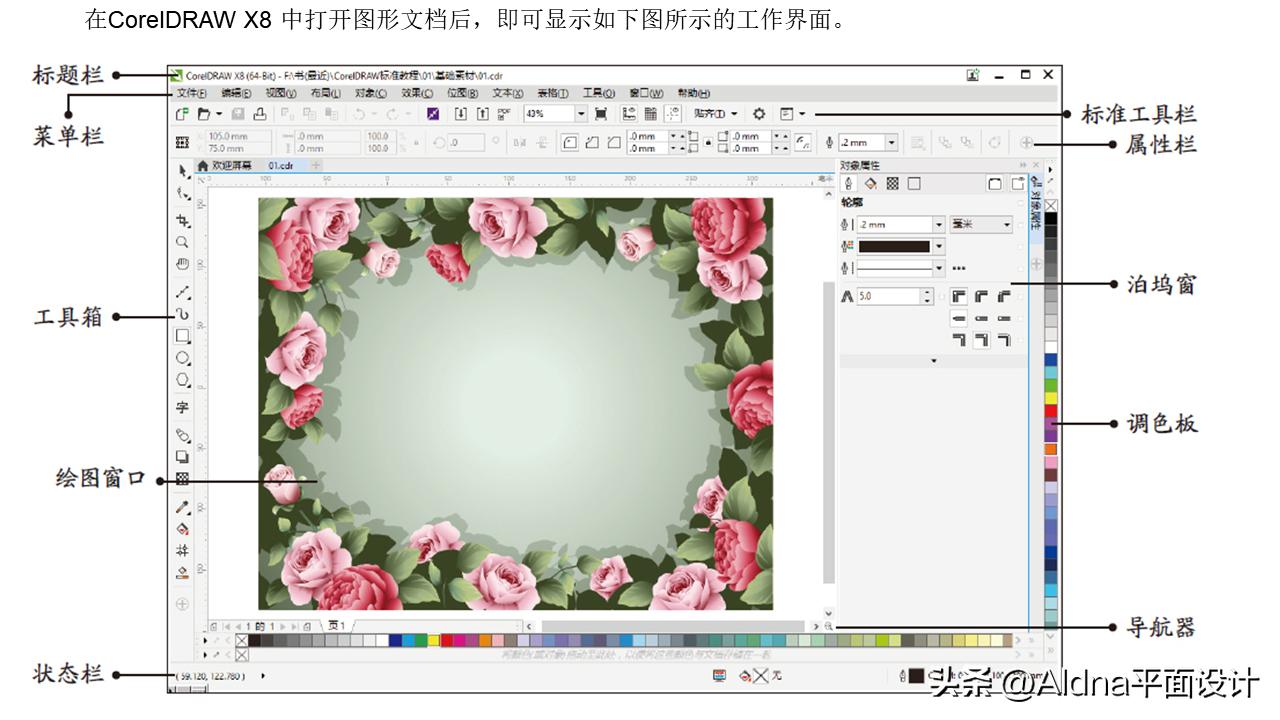
Task: Toggle the flat line cap style
Action: pyautogui.click(x=958, y=318)
